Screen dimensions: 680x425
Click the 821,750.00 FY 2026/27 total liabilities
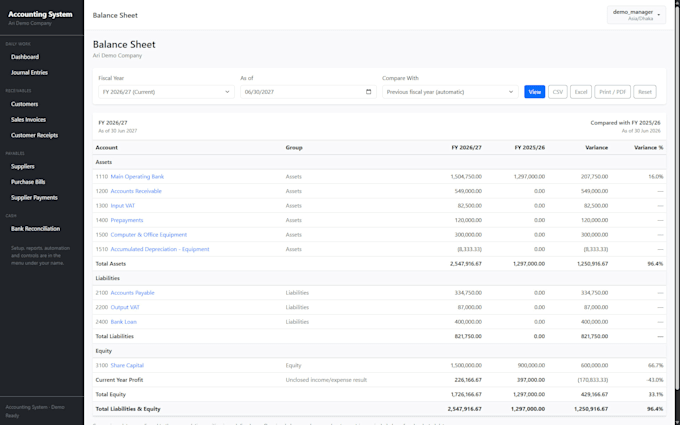(468, 337)
